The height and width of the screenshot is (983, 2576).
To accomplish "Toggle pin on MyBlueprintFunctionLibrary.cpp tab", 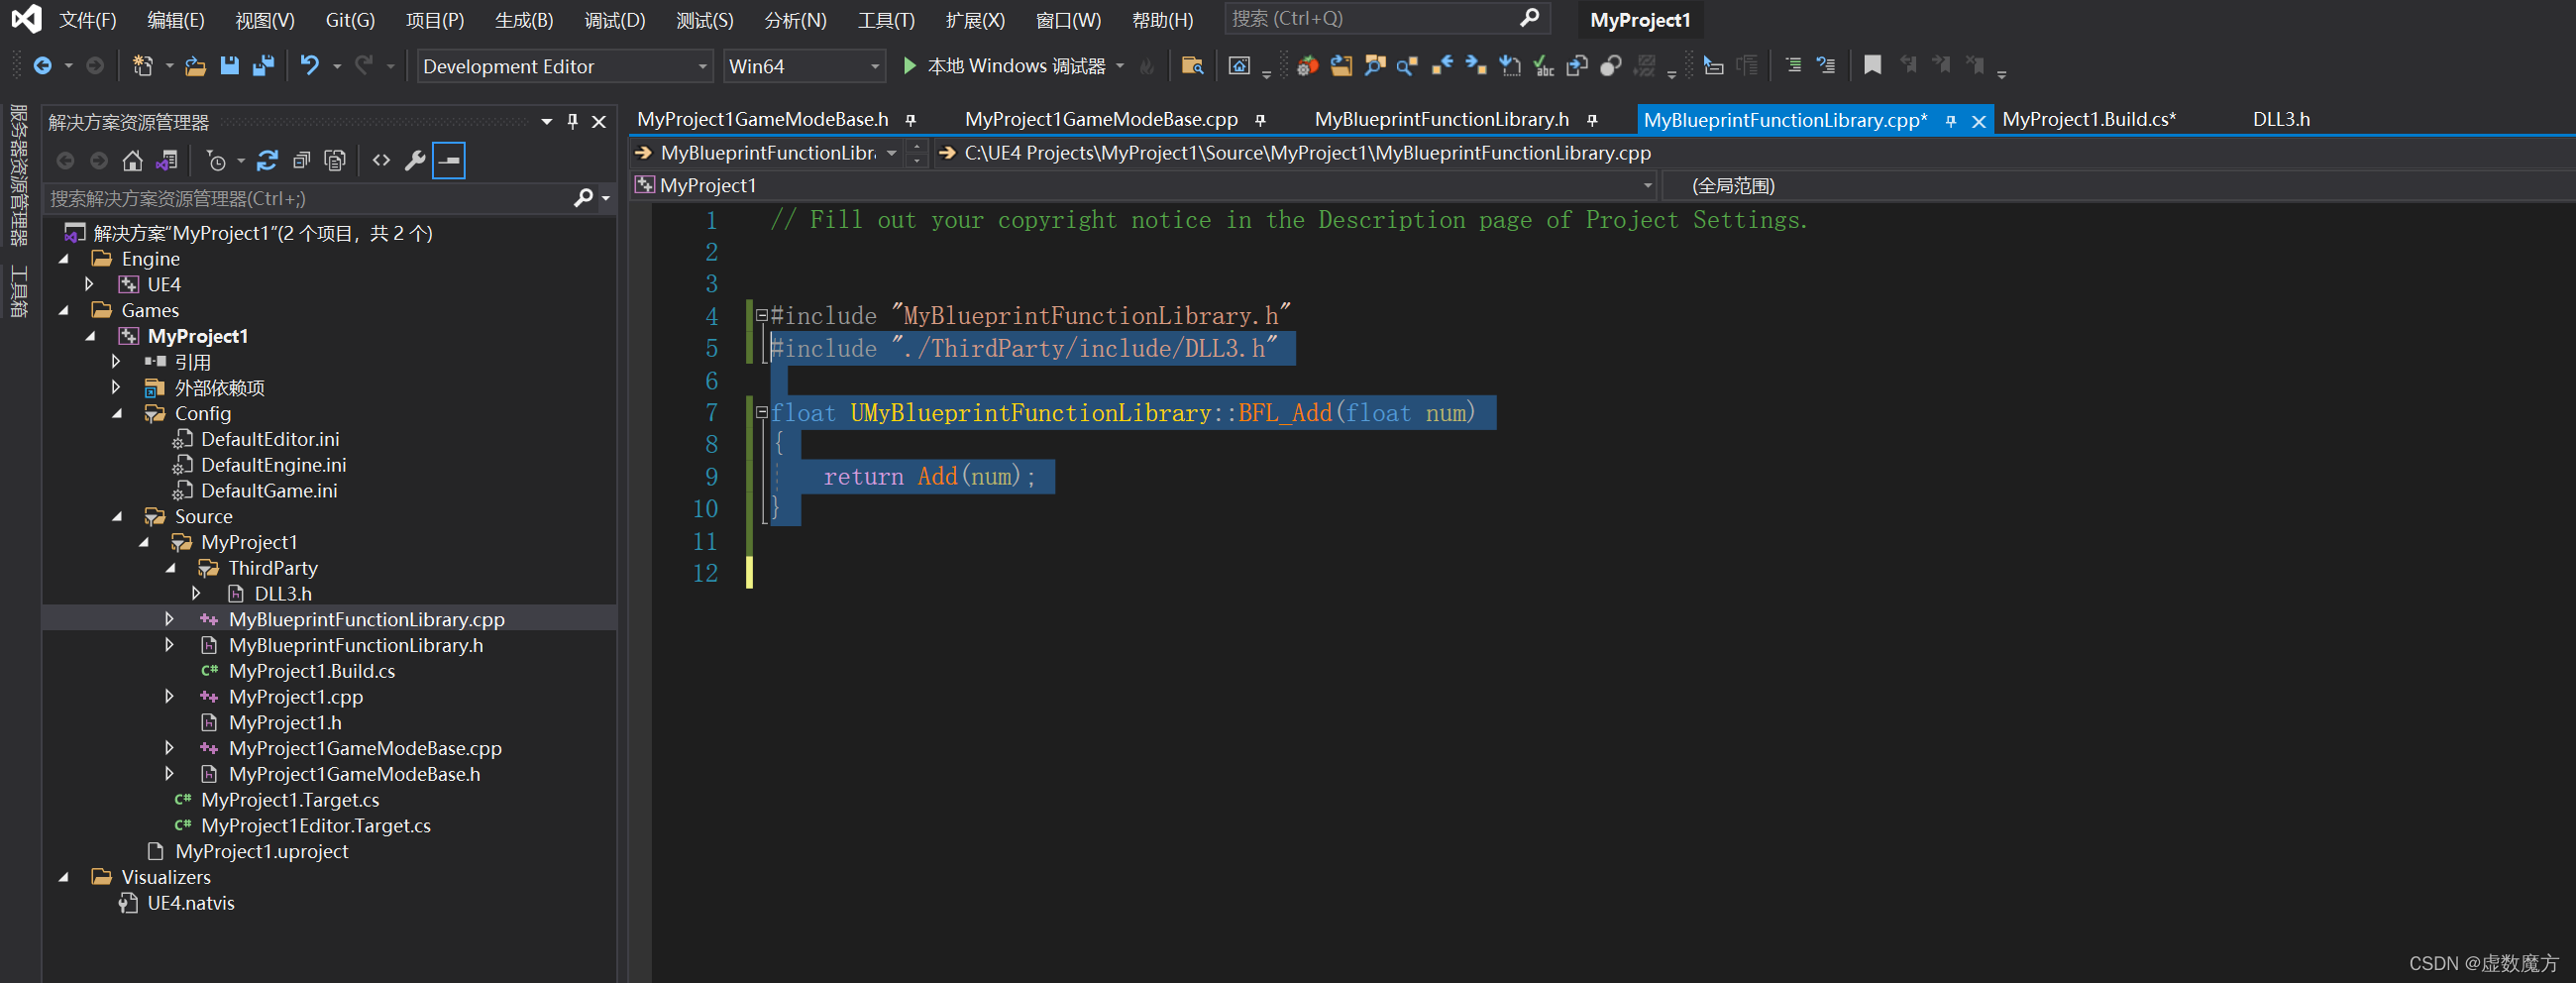I will [x=1950, y=121].
